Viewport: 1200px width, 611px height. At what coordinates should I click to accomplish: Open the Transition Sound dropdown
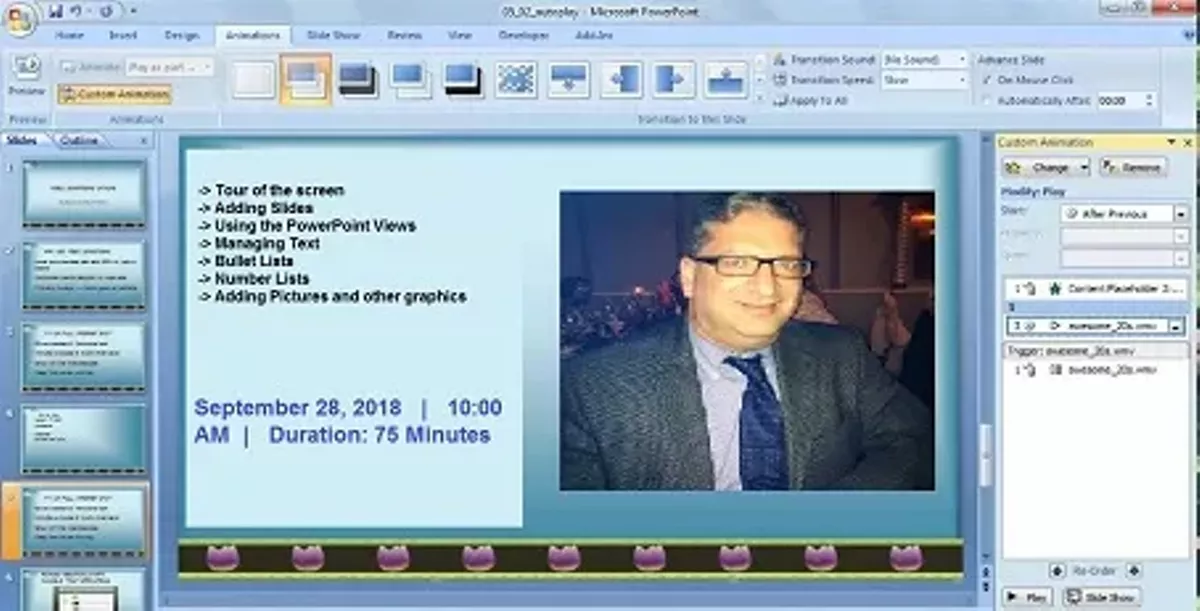coord(963,60)
